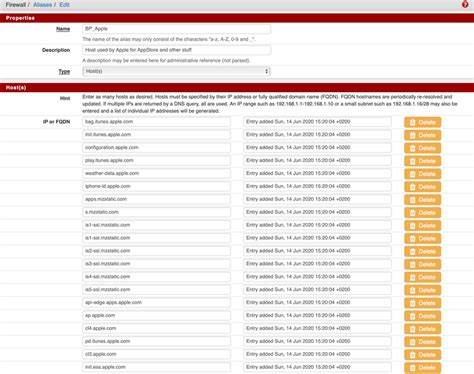474x374 pixels.
Task: Edit the 'Entry added' note for cl3.apple.com
Action: pyautogui.click(x=317, y=354)
